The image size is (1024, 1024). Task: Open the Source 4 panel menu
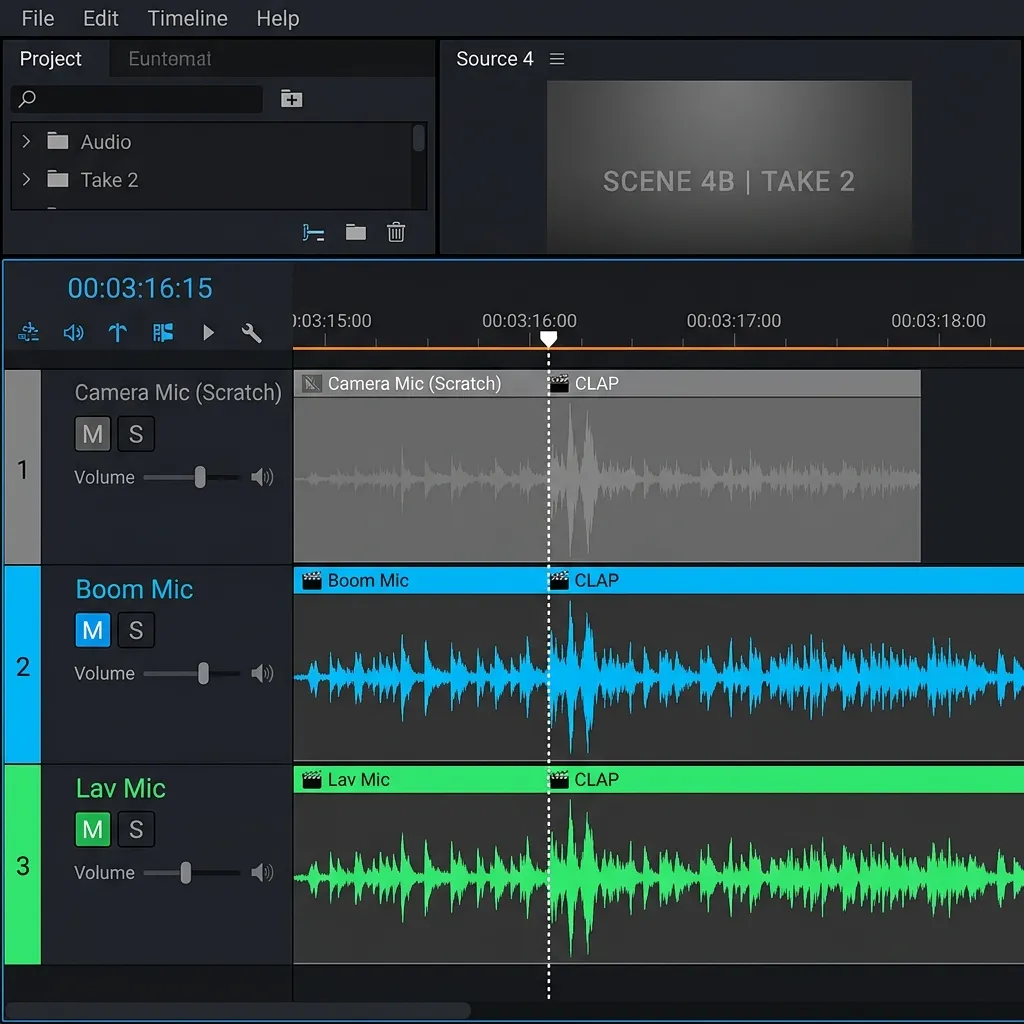(557, 59)
